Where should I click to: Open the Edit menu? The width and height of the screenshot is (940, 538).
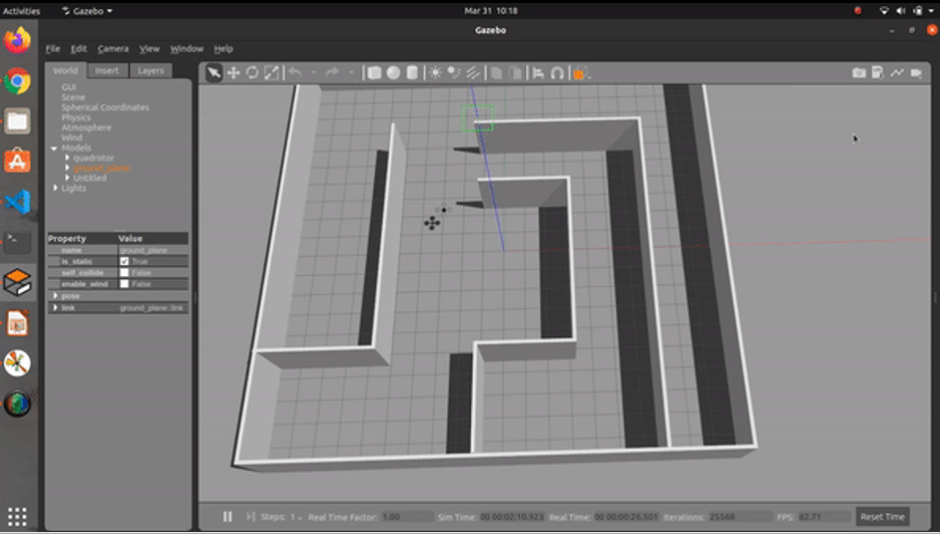[x=79, y=49]
